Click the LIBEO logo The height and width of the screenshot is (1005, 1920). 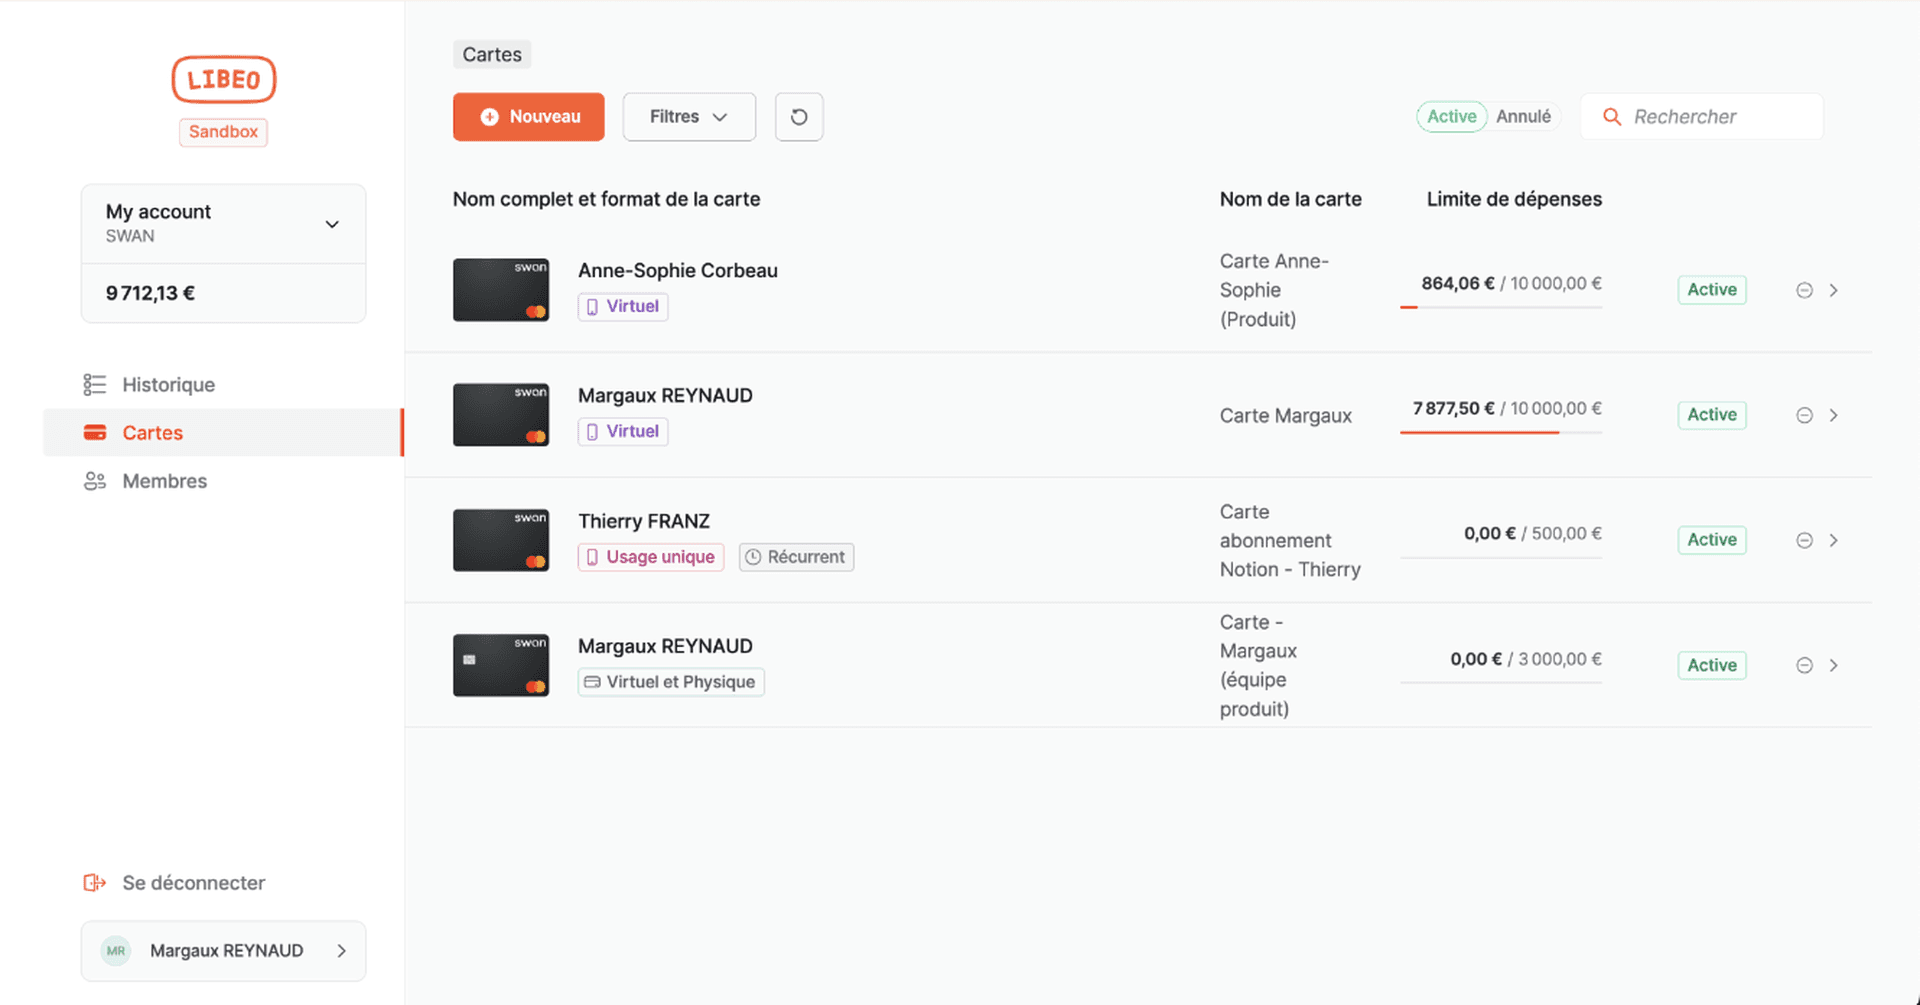pyautogui.click(x=223, y=79)
